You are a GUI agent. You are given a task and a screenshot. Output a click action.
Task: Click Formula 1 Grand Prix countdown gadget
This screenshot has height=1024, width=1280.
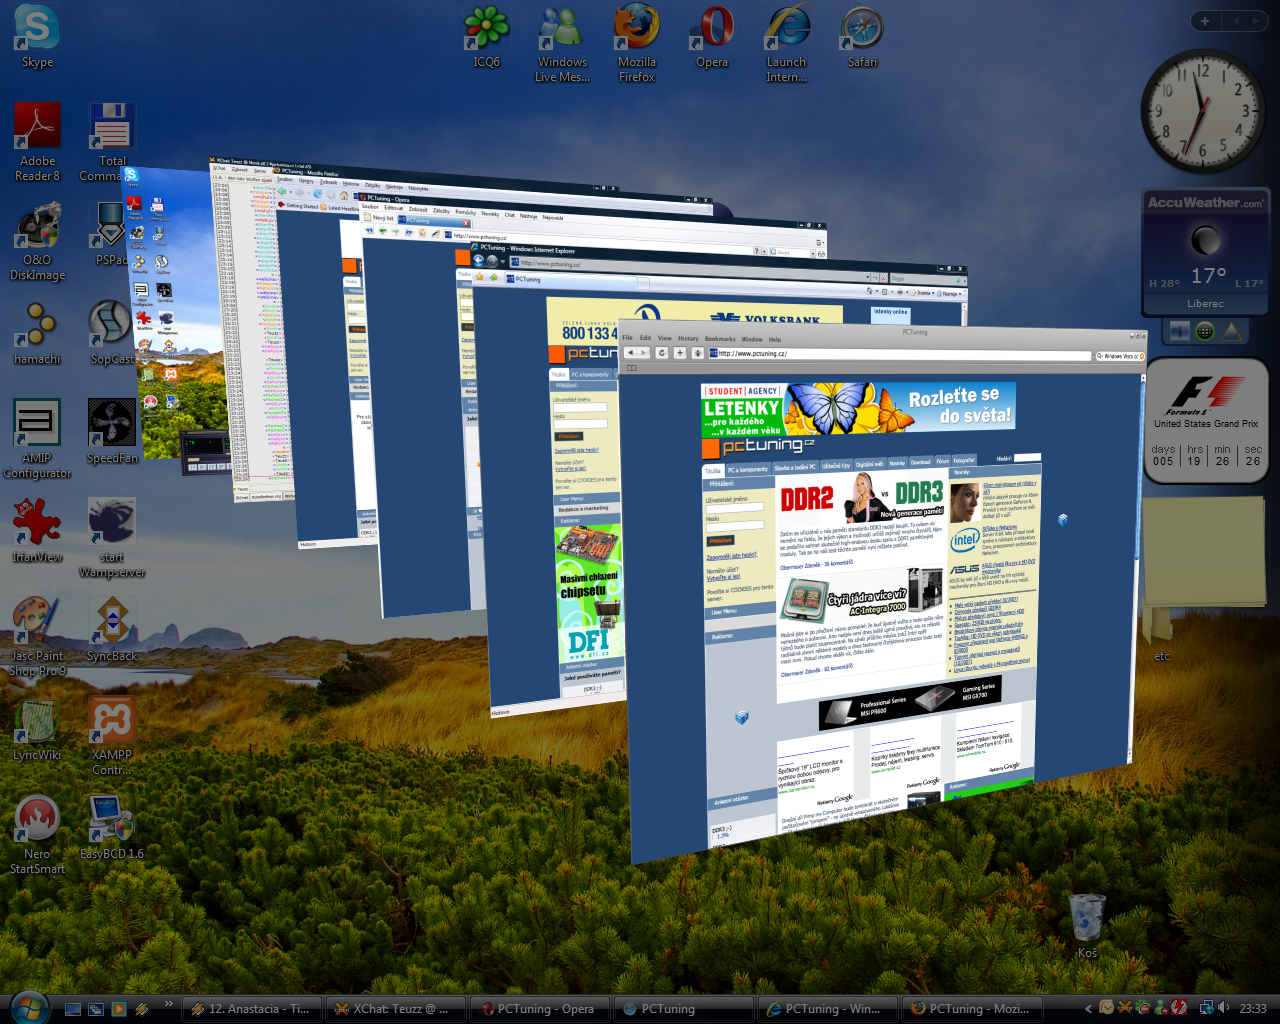1206,420
